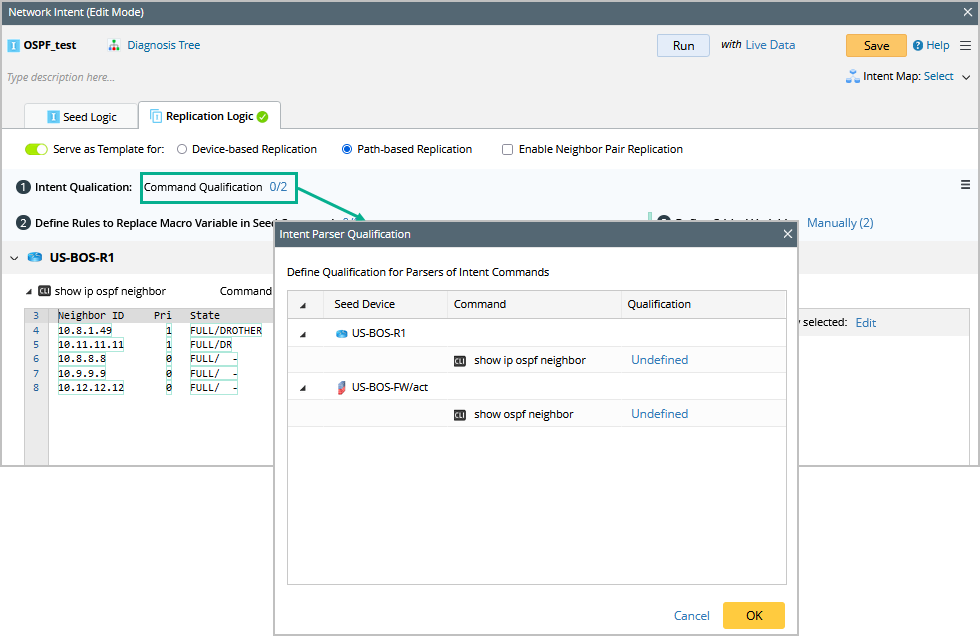
Task: Collapse the US-BOS-FW/act tree row
Action: tap(303, 387)
